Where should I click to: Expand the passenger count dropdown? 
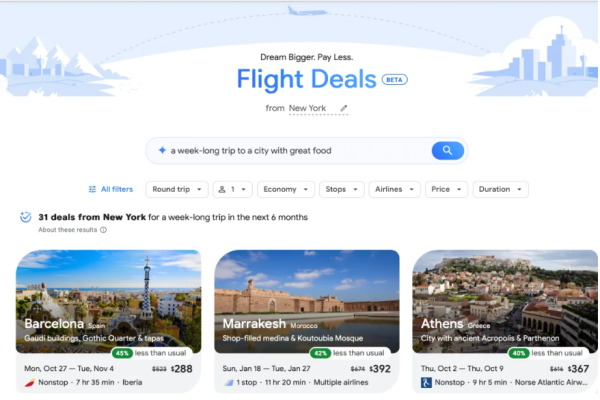[232, 189]
